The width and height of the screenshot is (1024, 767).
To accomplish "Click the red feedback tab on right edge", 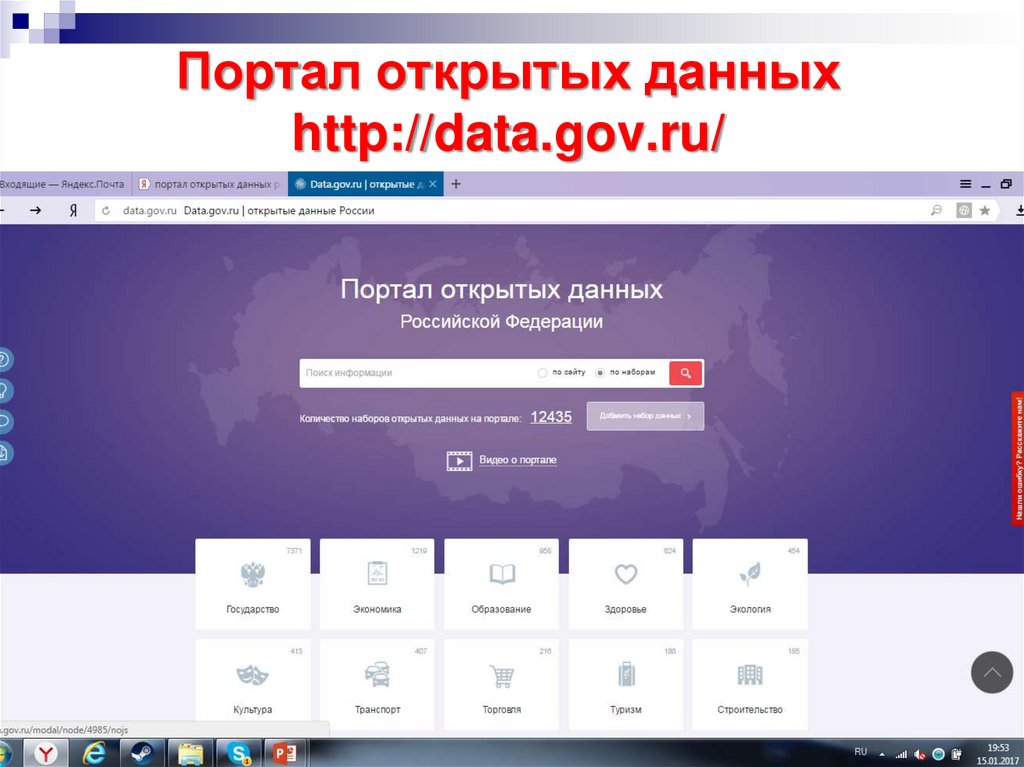I will 1017,459.
